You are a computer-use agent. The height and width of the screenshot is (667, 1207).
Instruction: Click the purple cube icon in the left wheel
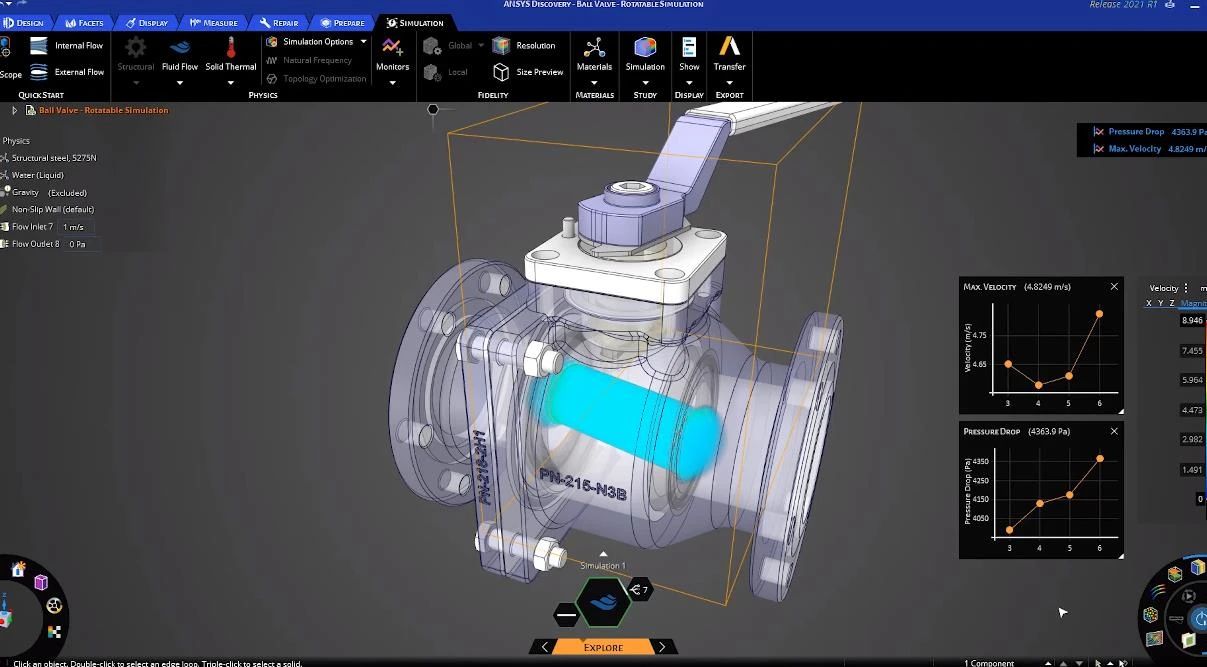(41, 582)
